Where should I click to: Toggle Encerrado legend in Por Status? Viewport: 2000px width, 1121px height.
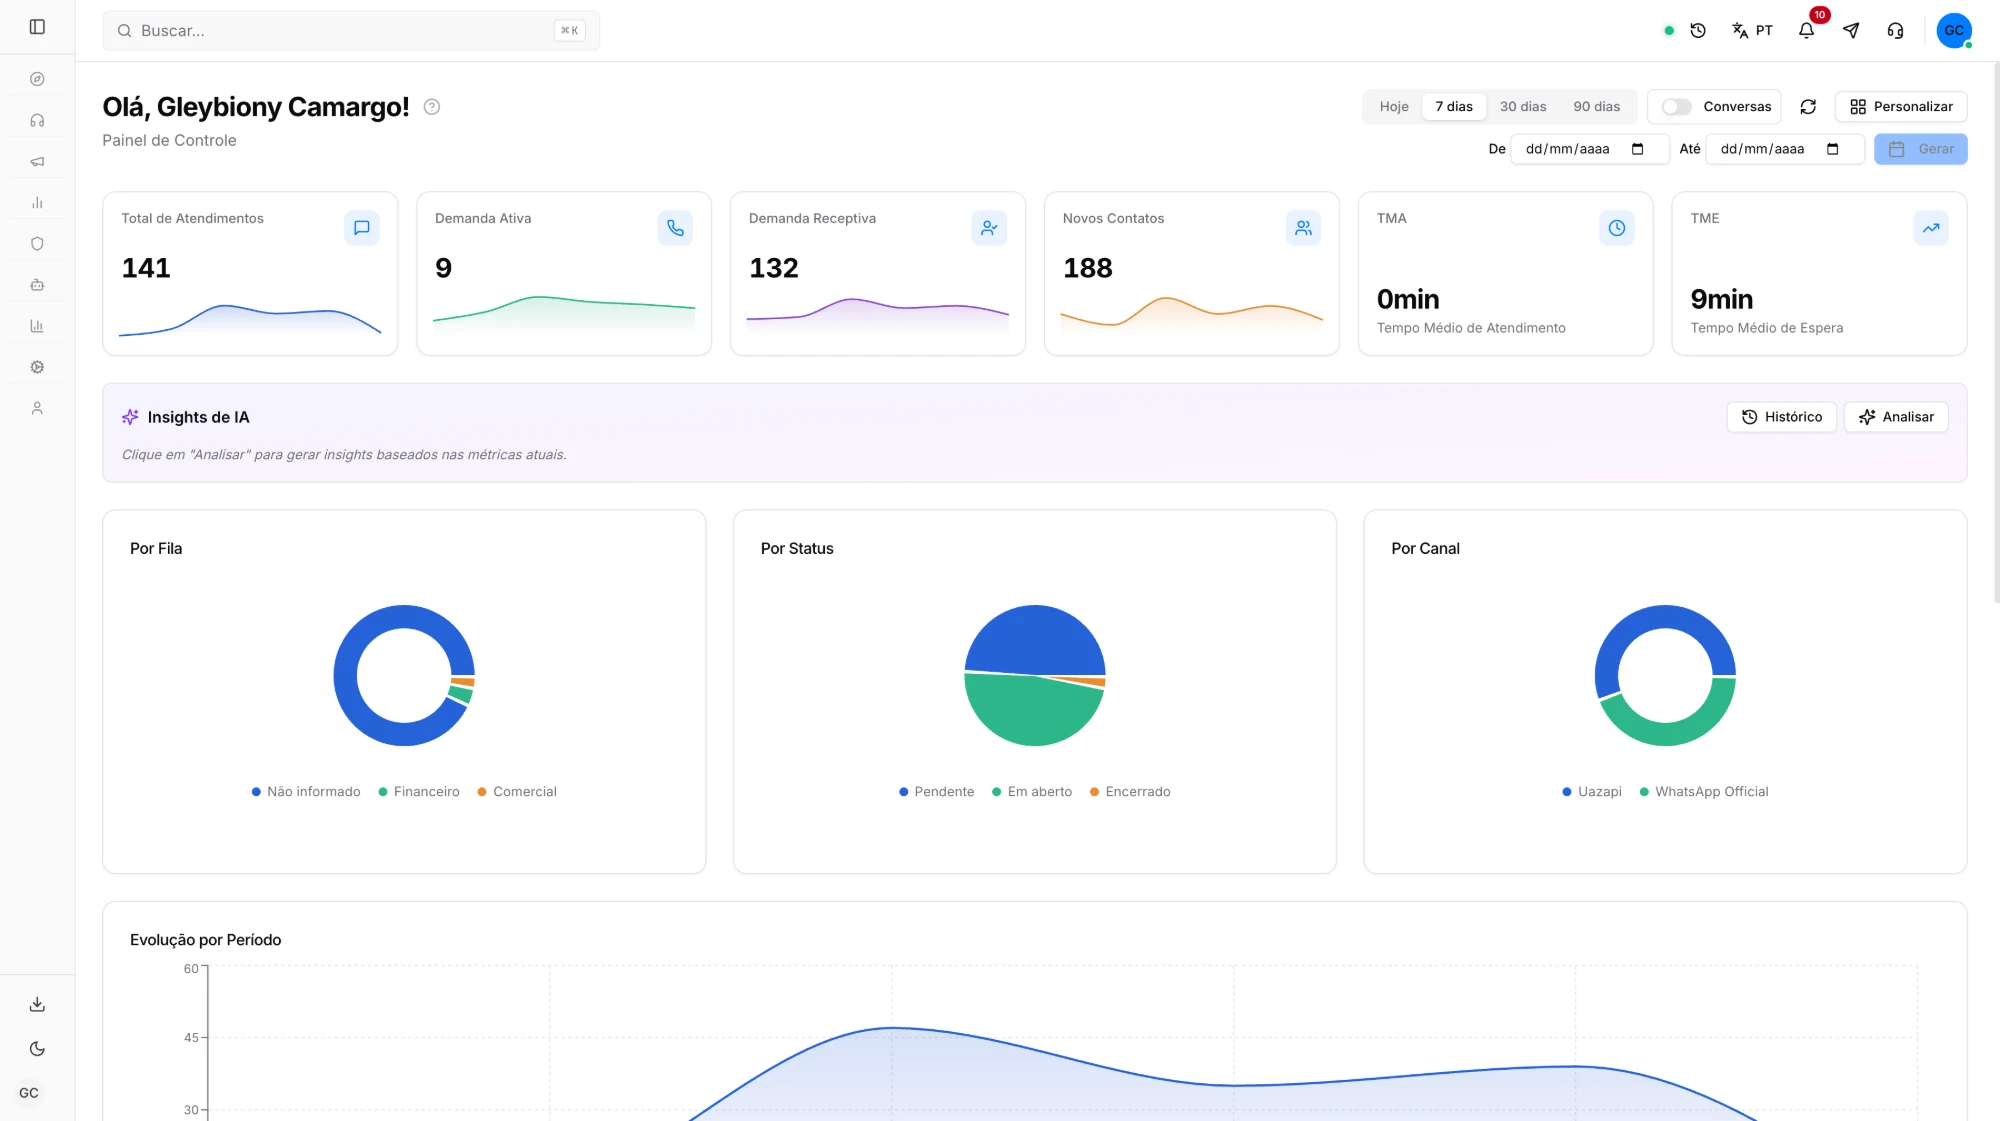[x=1130, y=791]
